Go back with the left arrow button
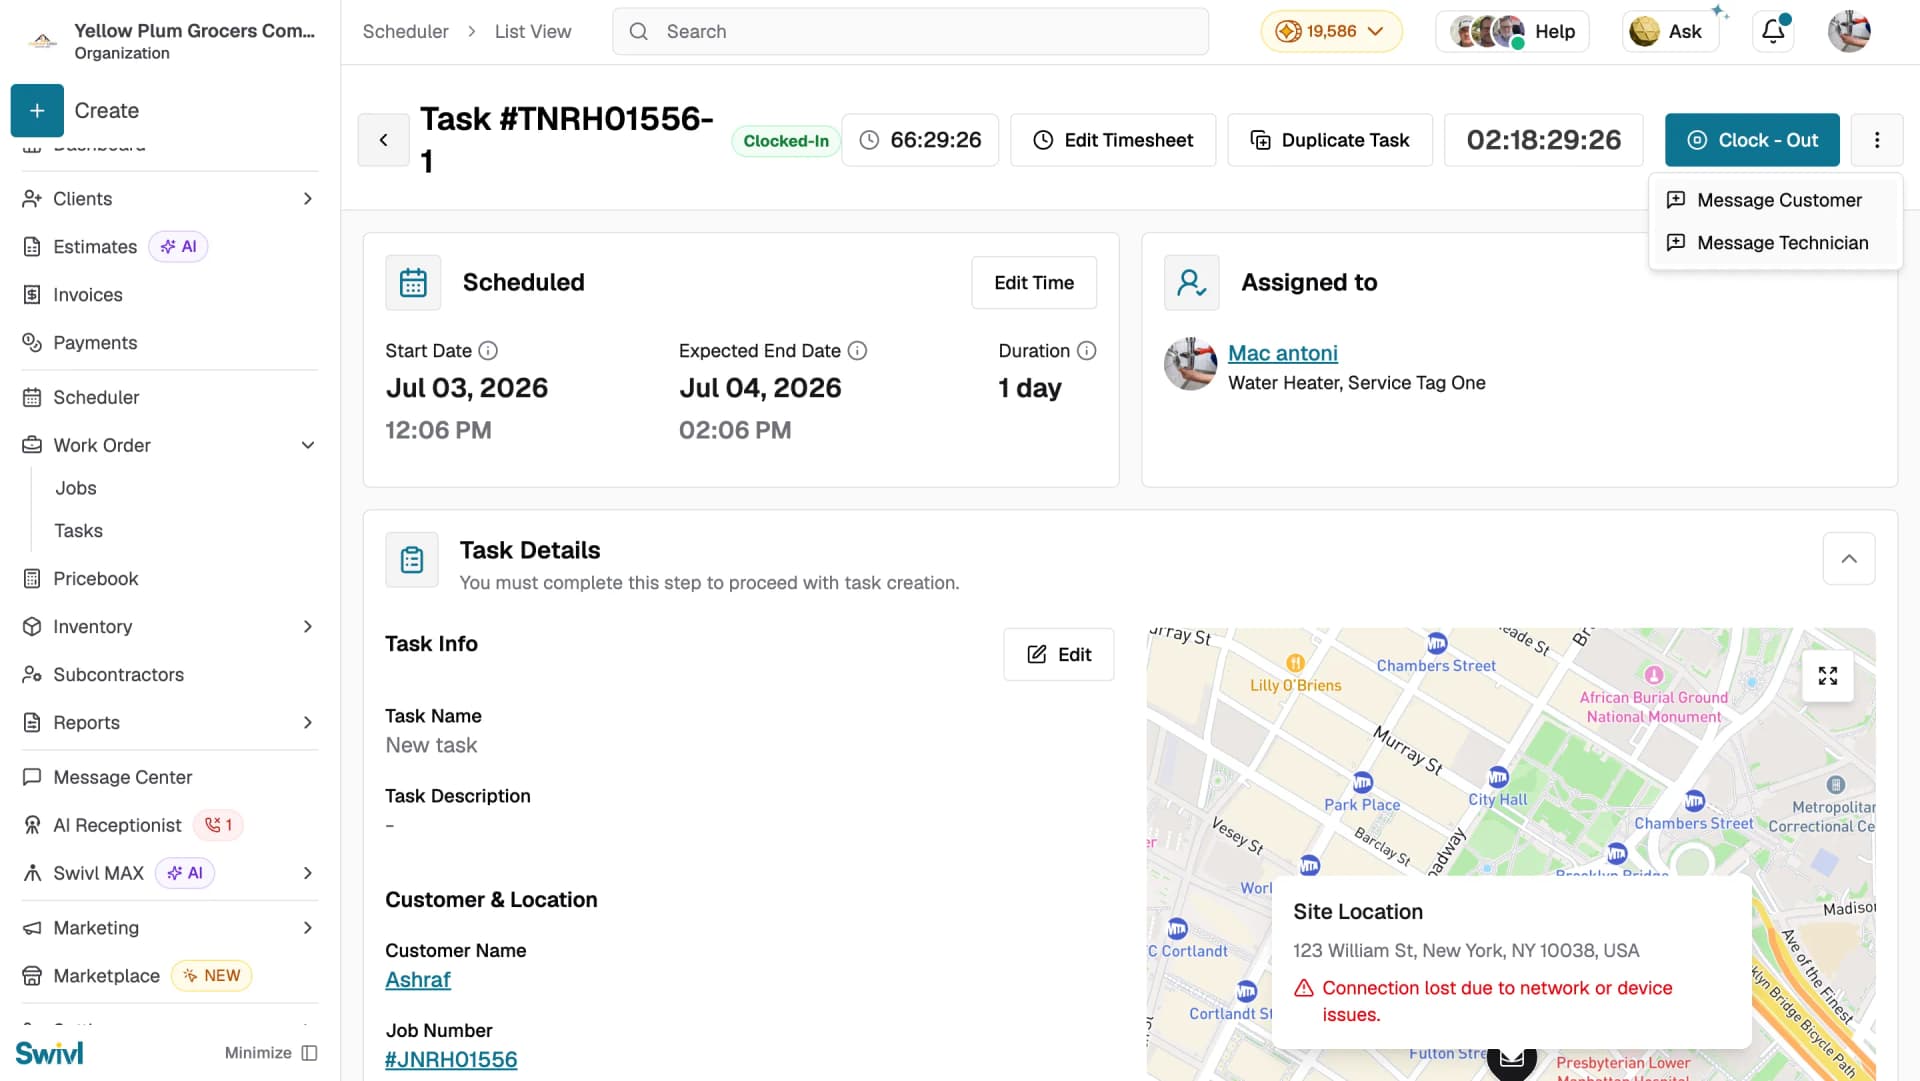Viewport: 1920px width, 1081px height. (383, 140)
